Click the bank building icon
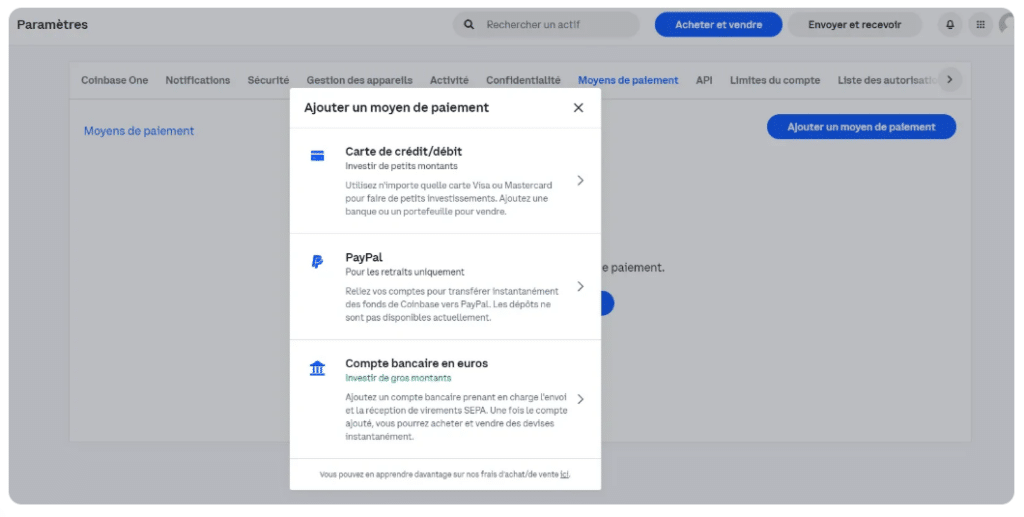 (317, 368)
